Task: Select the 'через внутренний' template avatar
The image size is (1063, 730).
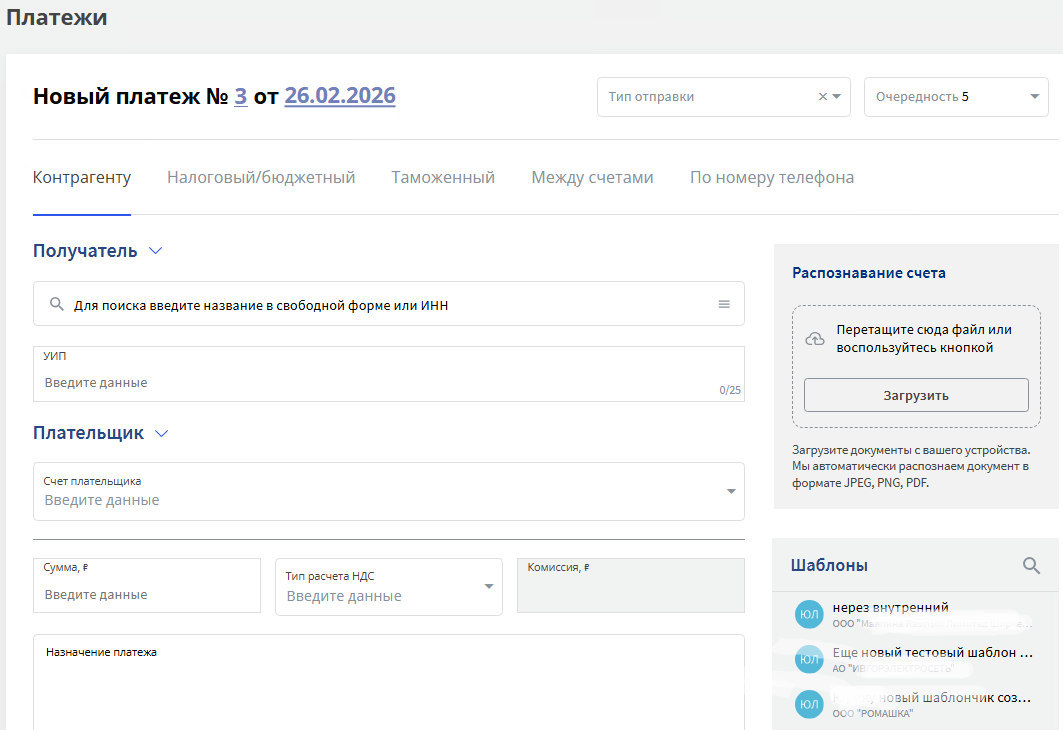Action: point(809,614)
